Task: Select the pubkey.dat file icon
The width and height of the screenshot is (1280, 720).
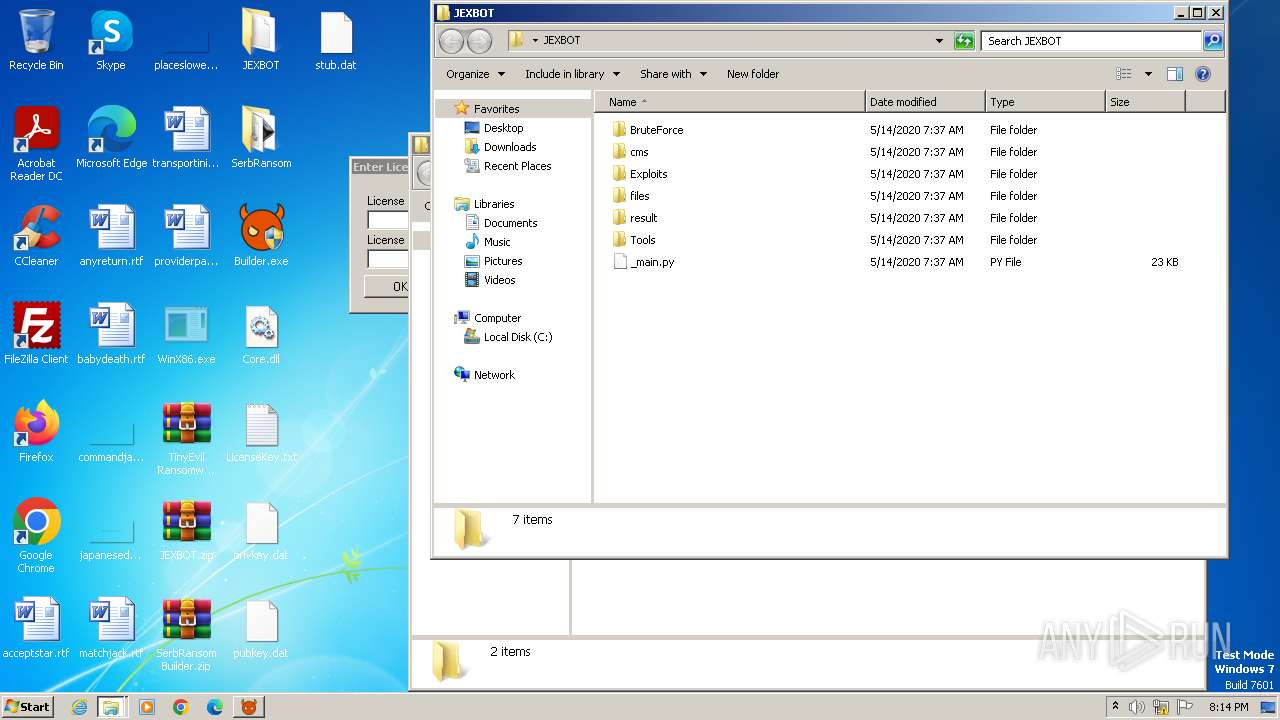Action: point(261,628)
